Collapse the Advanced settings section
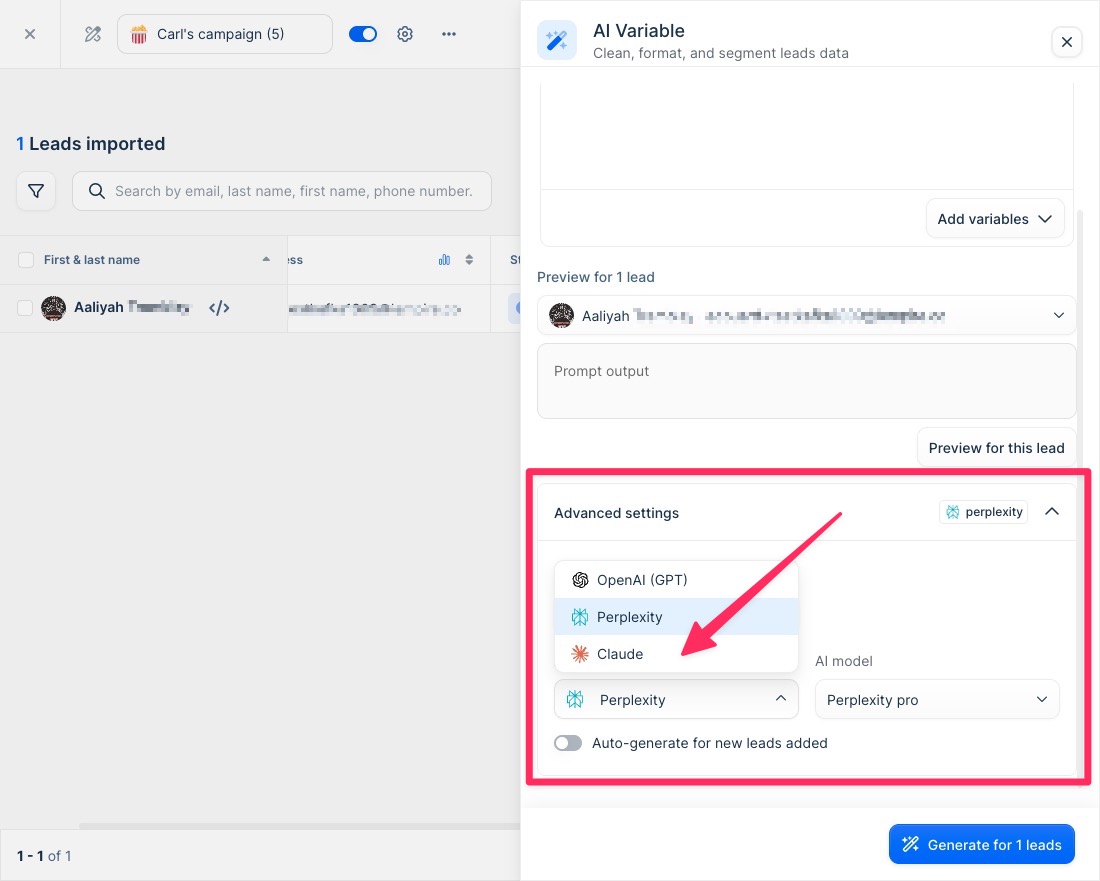1100x881 pixels. 1051,512
